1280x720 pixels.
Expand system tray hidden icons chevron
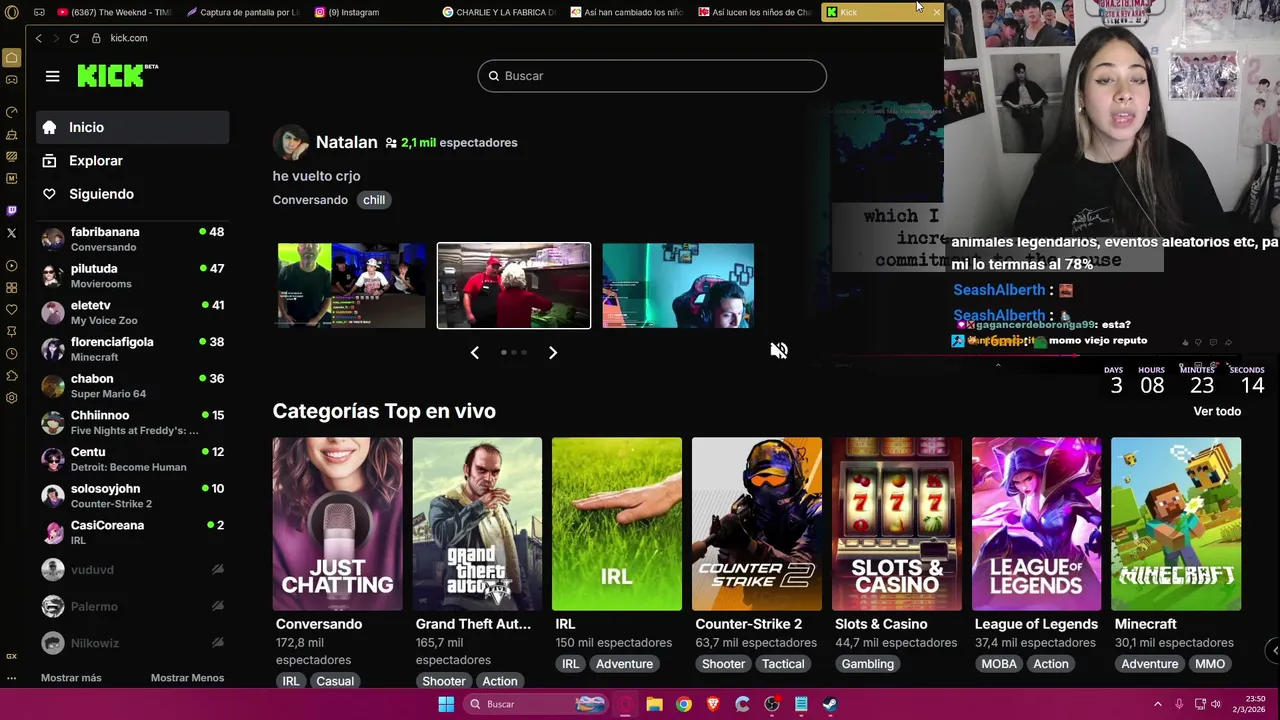click(x=1158, y=704)
